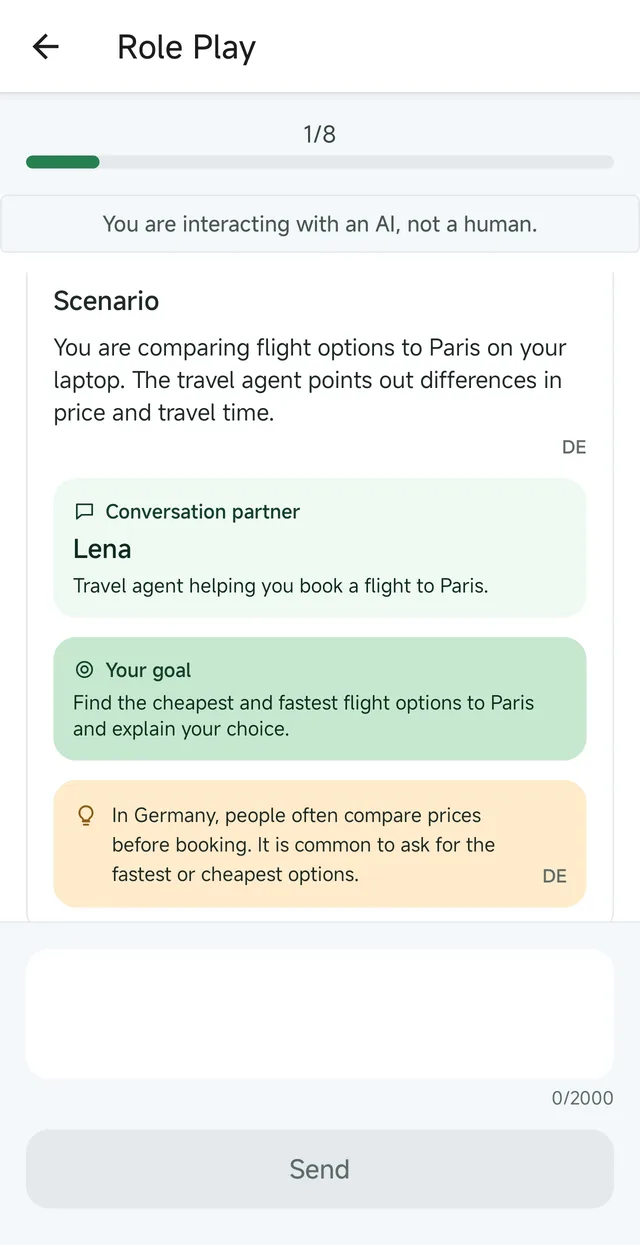Tap the back arrow icon
The width and height of the screenshot is (640, 1245).
click(x=46, y=47)
